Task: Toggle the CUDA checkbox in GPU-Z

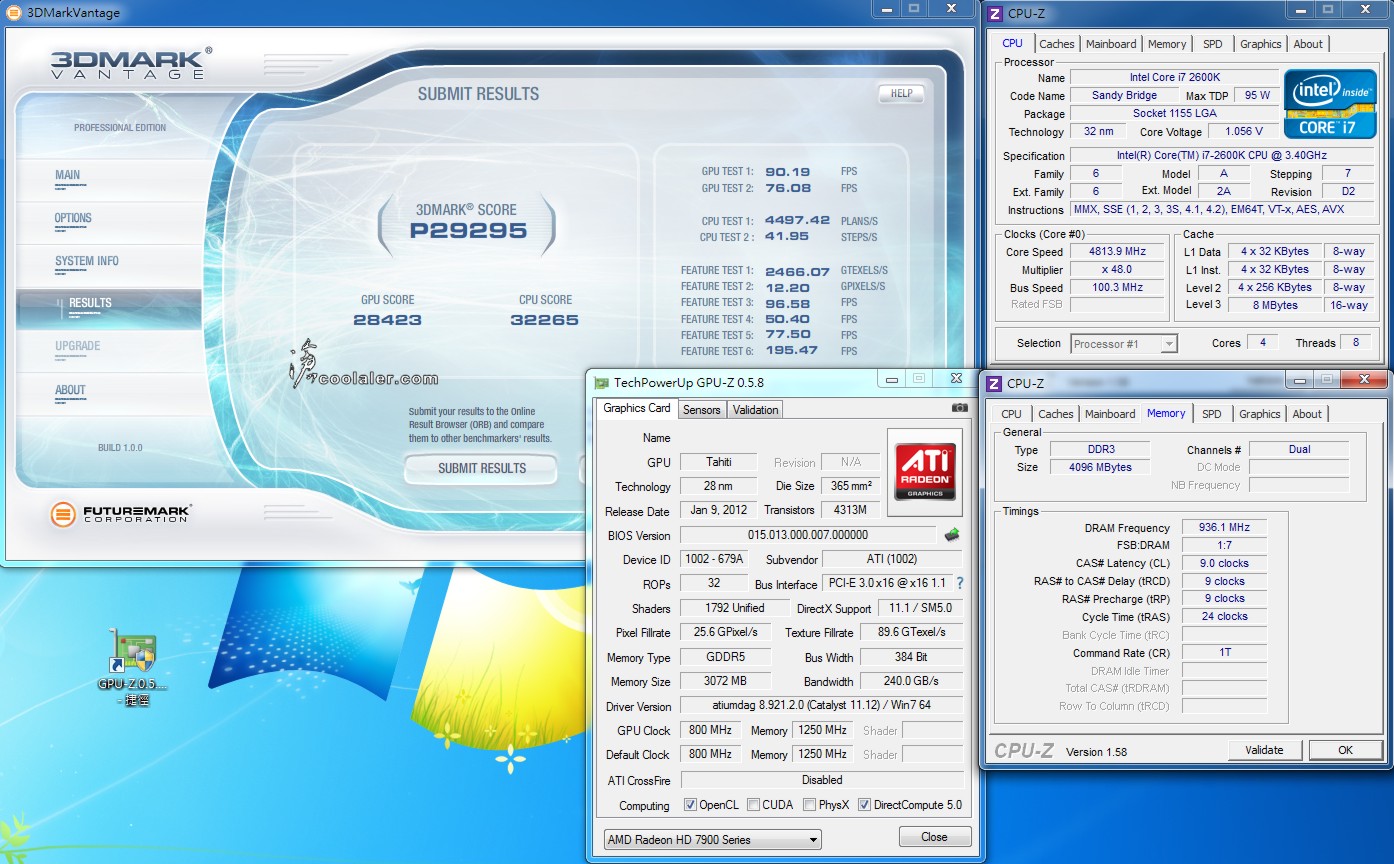Action: (752, 805)
